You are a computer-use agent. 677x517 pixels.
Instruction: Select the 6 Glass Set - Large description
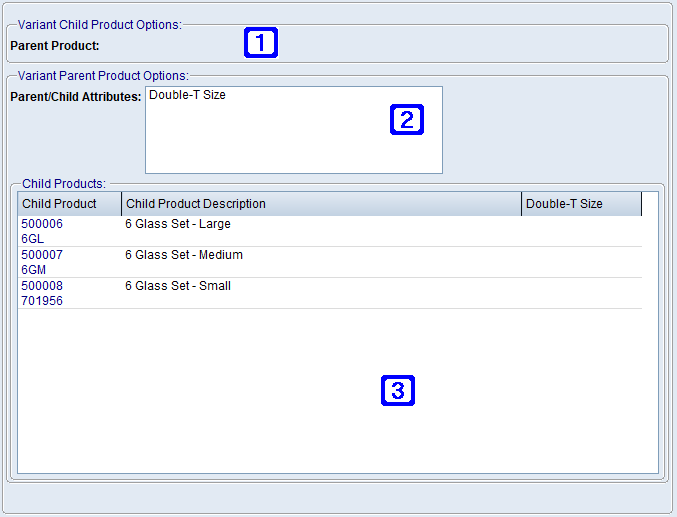[x=177, y=224]
